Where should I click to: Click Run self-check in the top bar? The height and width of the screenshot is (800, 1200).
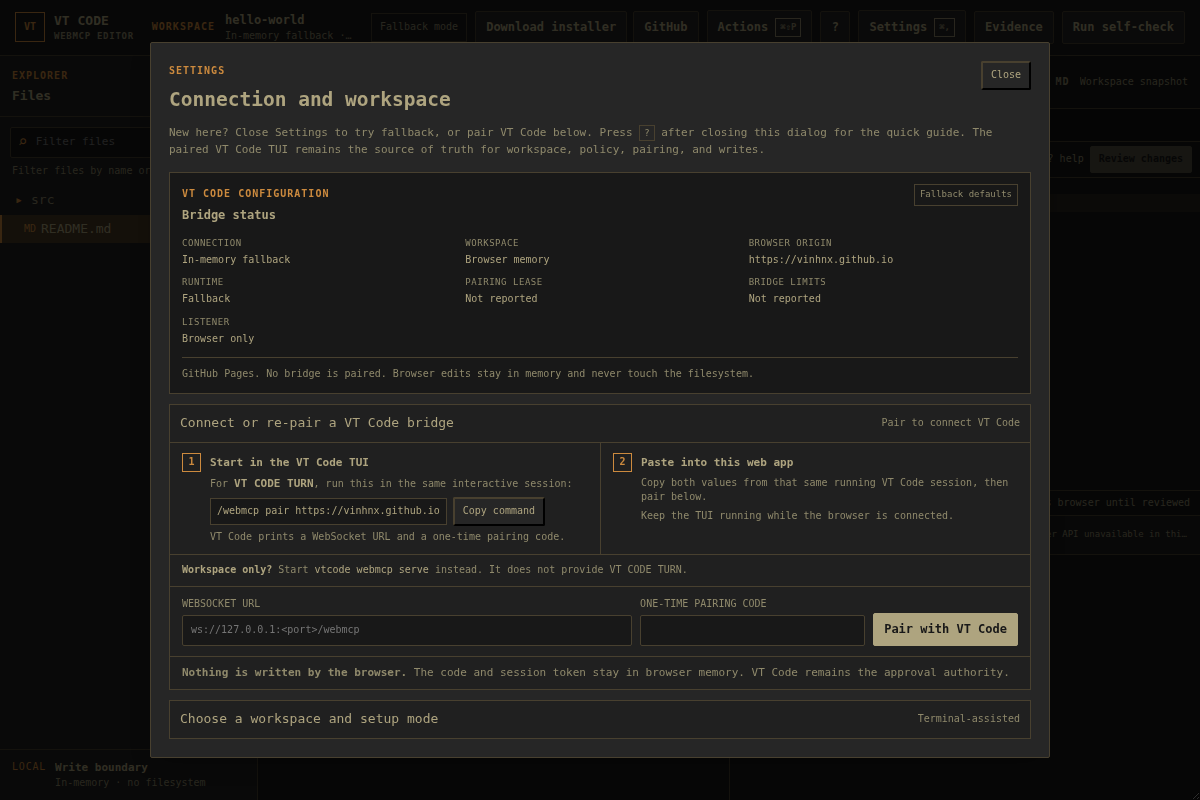pos(1123,27)
